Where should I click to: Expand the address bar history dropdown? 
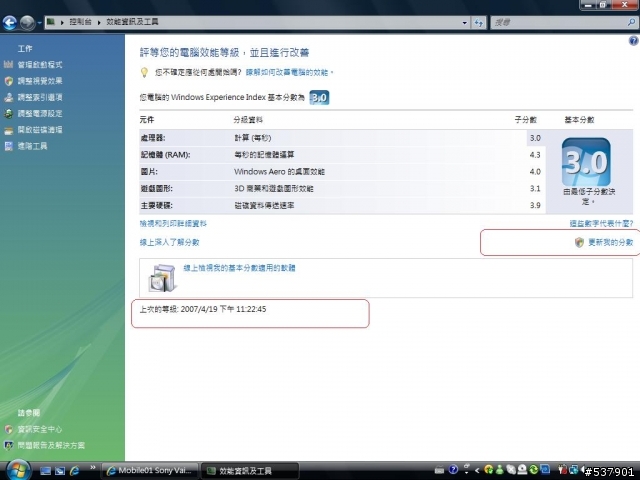pos(464,23)
